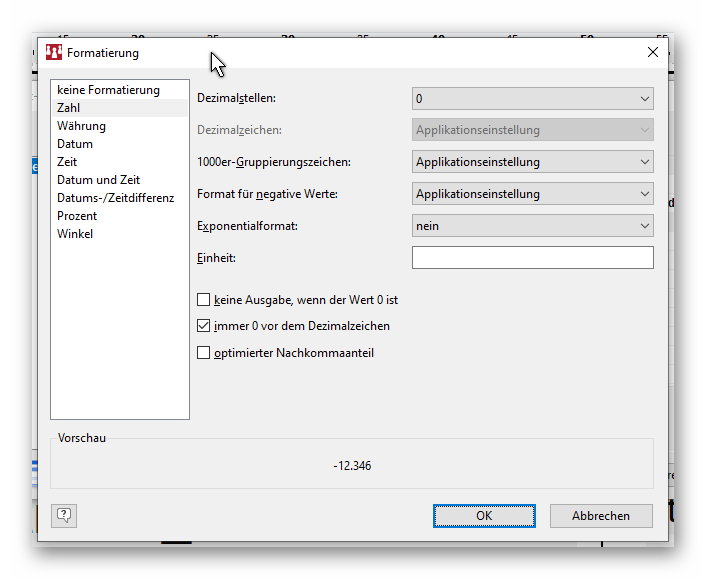
Task: Select 'Winkel' from the format list
Action: [75, 234]
